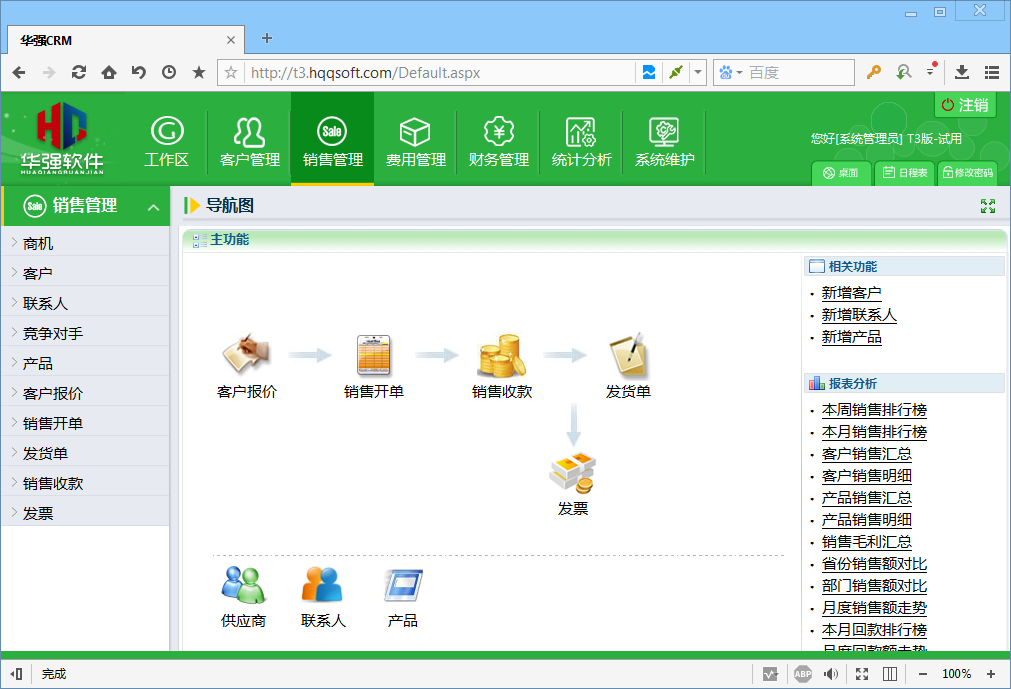Click the 新增产品 link
This screenshot has width=1011, height=689.
point(851,337)
